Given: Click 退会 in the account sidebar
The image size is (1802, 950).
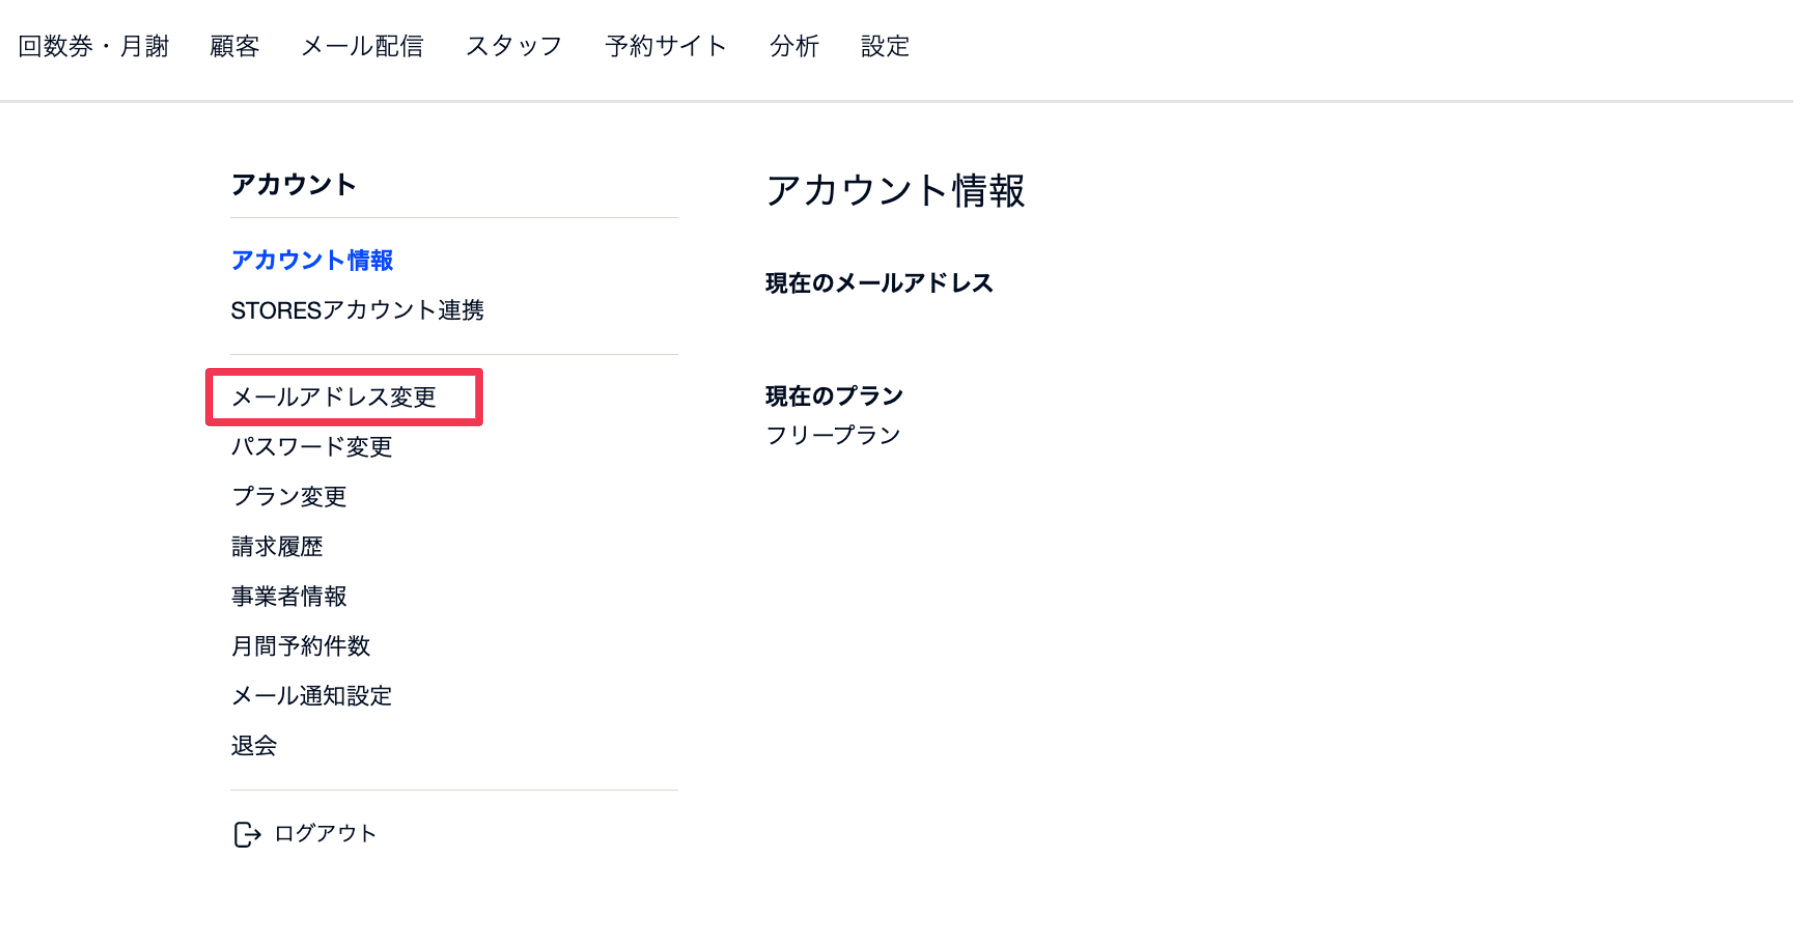Looking at the screenshot, I should pos(254,746).
